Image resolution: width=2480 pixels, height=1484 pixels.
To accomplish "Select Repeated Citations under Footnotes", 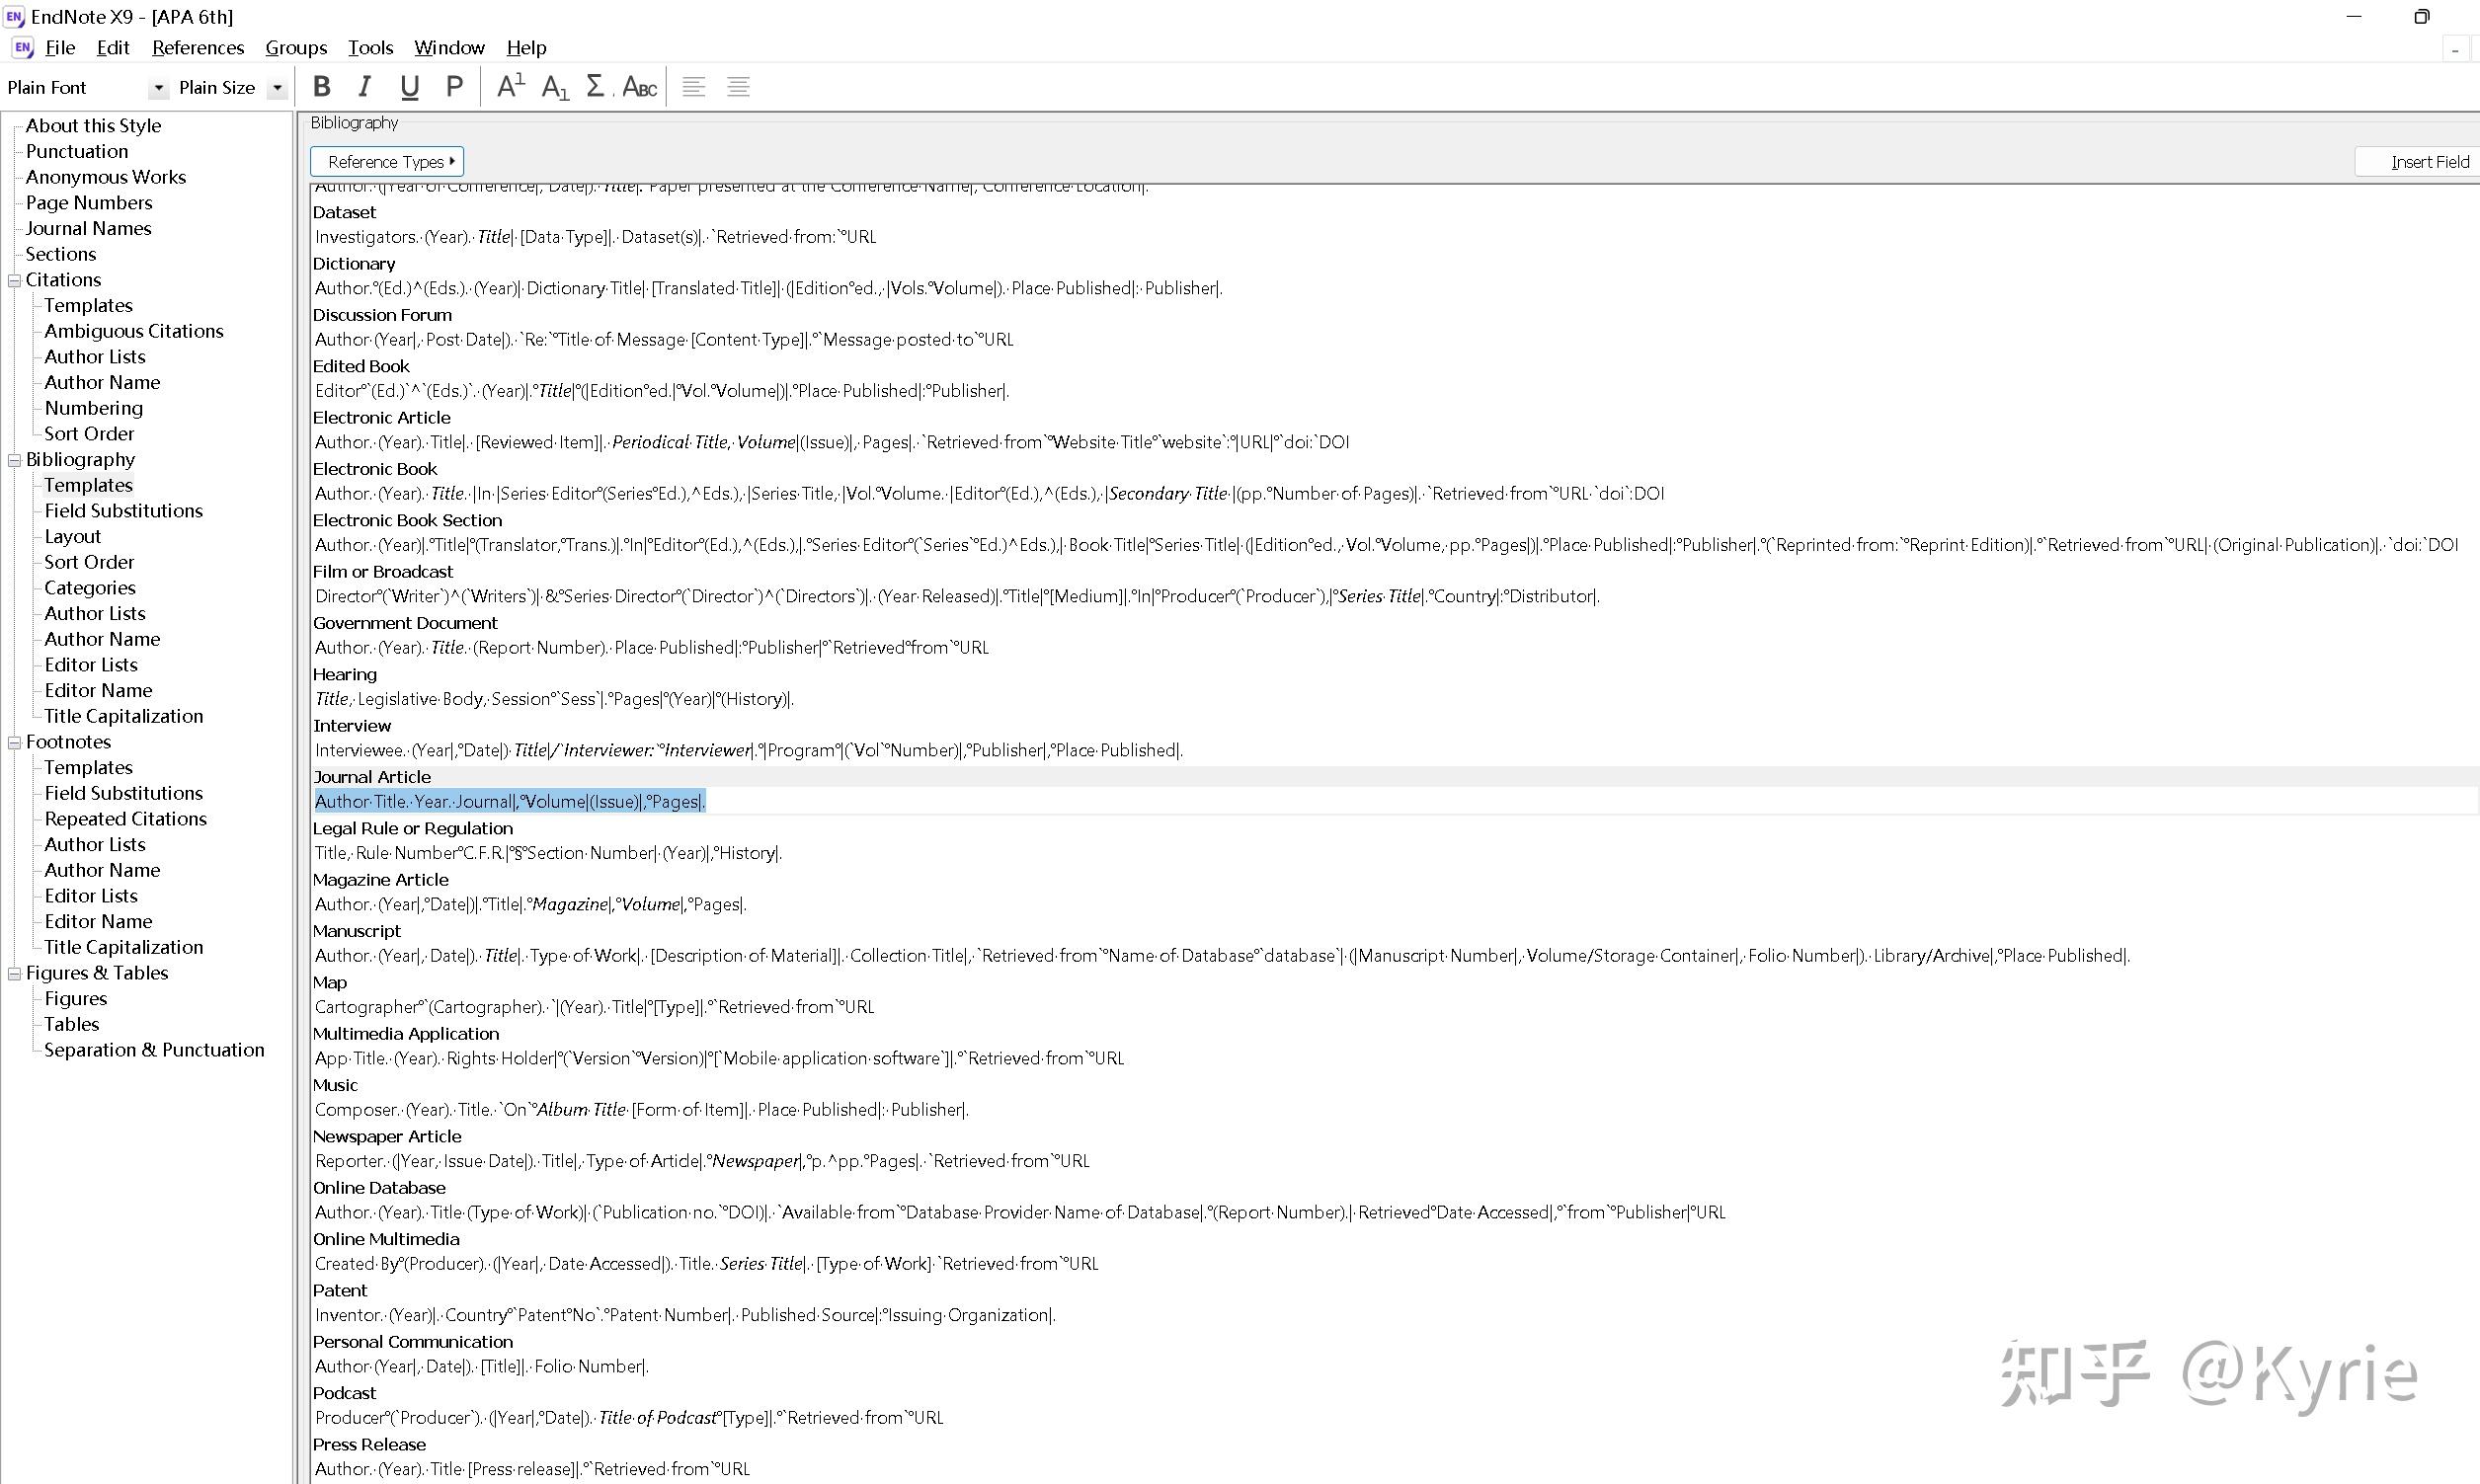I will point(126,819).
